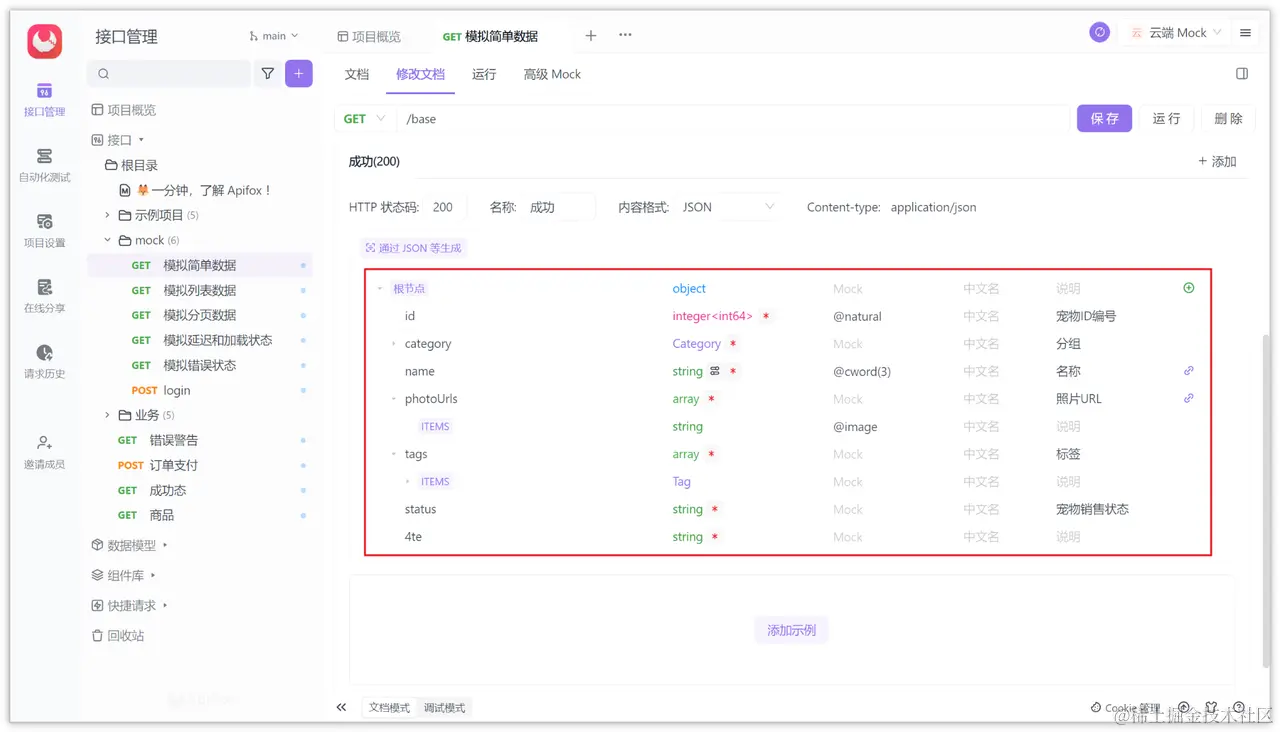Click the green plus icon on 根节点 row
Screen dimensions: 1280x732
[x=1188, y=287]
